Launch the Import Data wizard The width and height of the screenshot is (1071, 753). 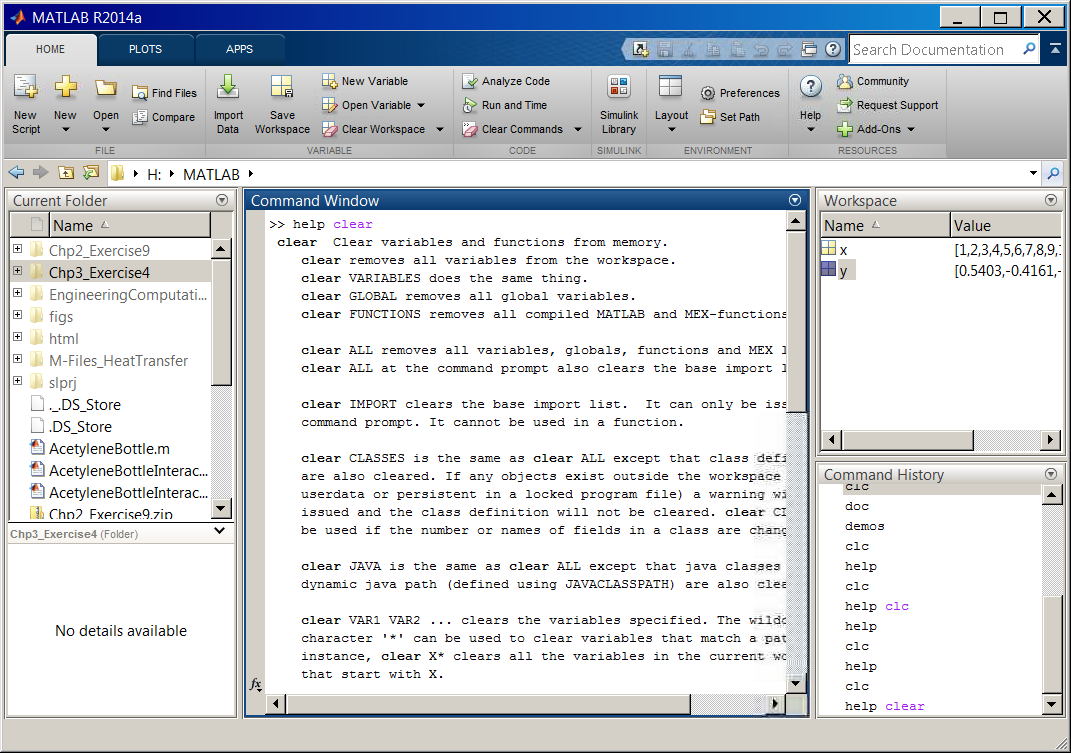228,104
